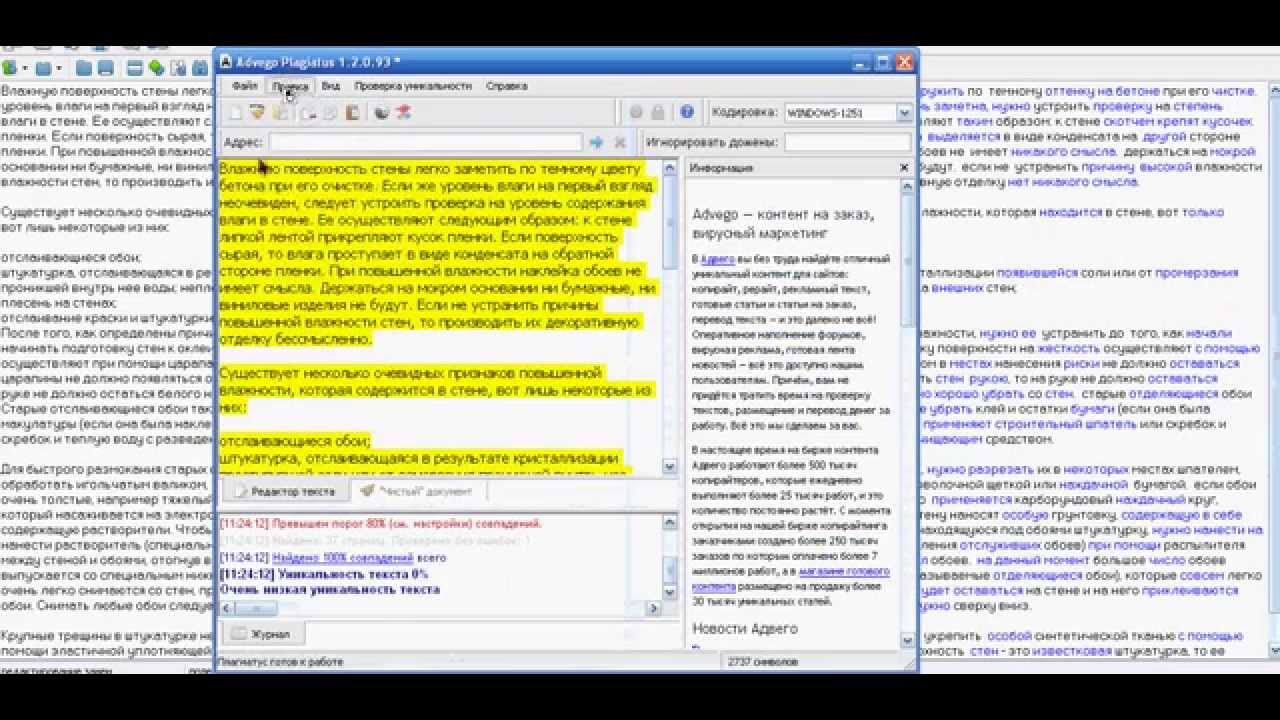1280x720 pixels.
Task: Open the Вид menu
Action: tap(330, 86)
